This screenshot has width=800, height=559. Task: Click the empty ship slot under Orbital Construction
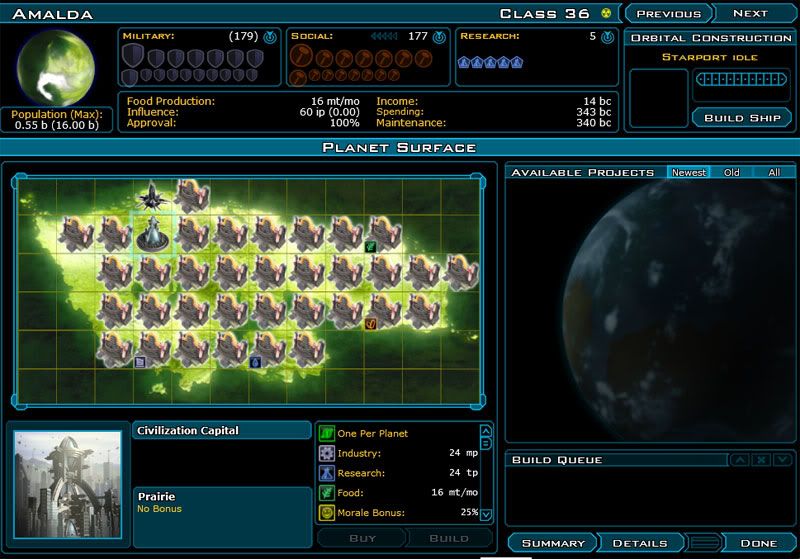point(658,98)
